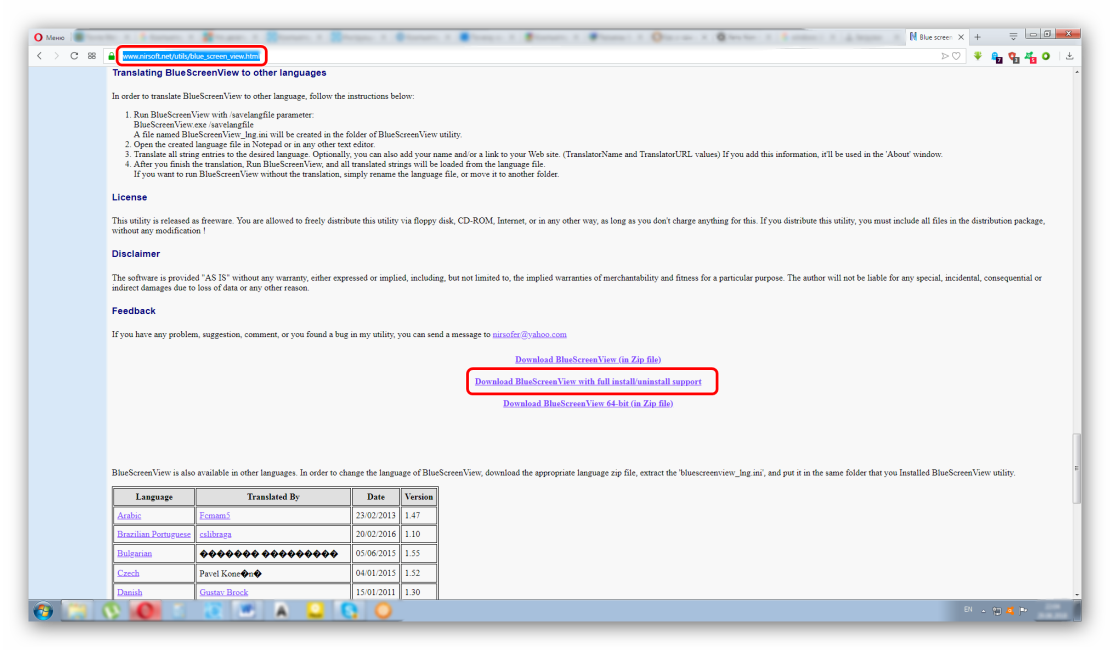The width and height of the screenshot is (1110, 650).
Task: Open the Danish language link
Action: (130, 593)
